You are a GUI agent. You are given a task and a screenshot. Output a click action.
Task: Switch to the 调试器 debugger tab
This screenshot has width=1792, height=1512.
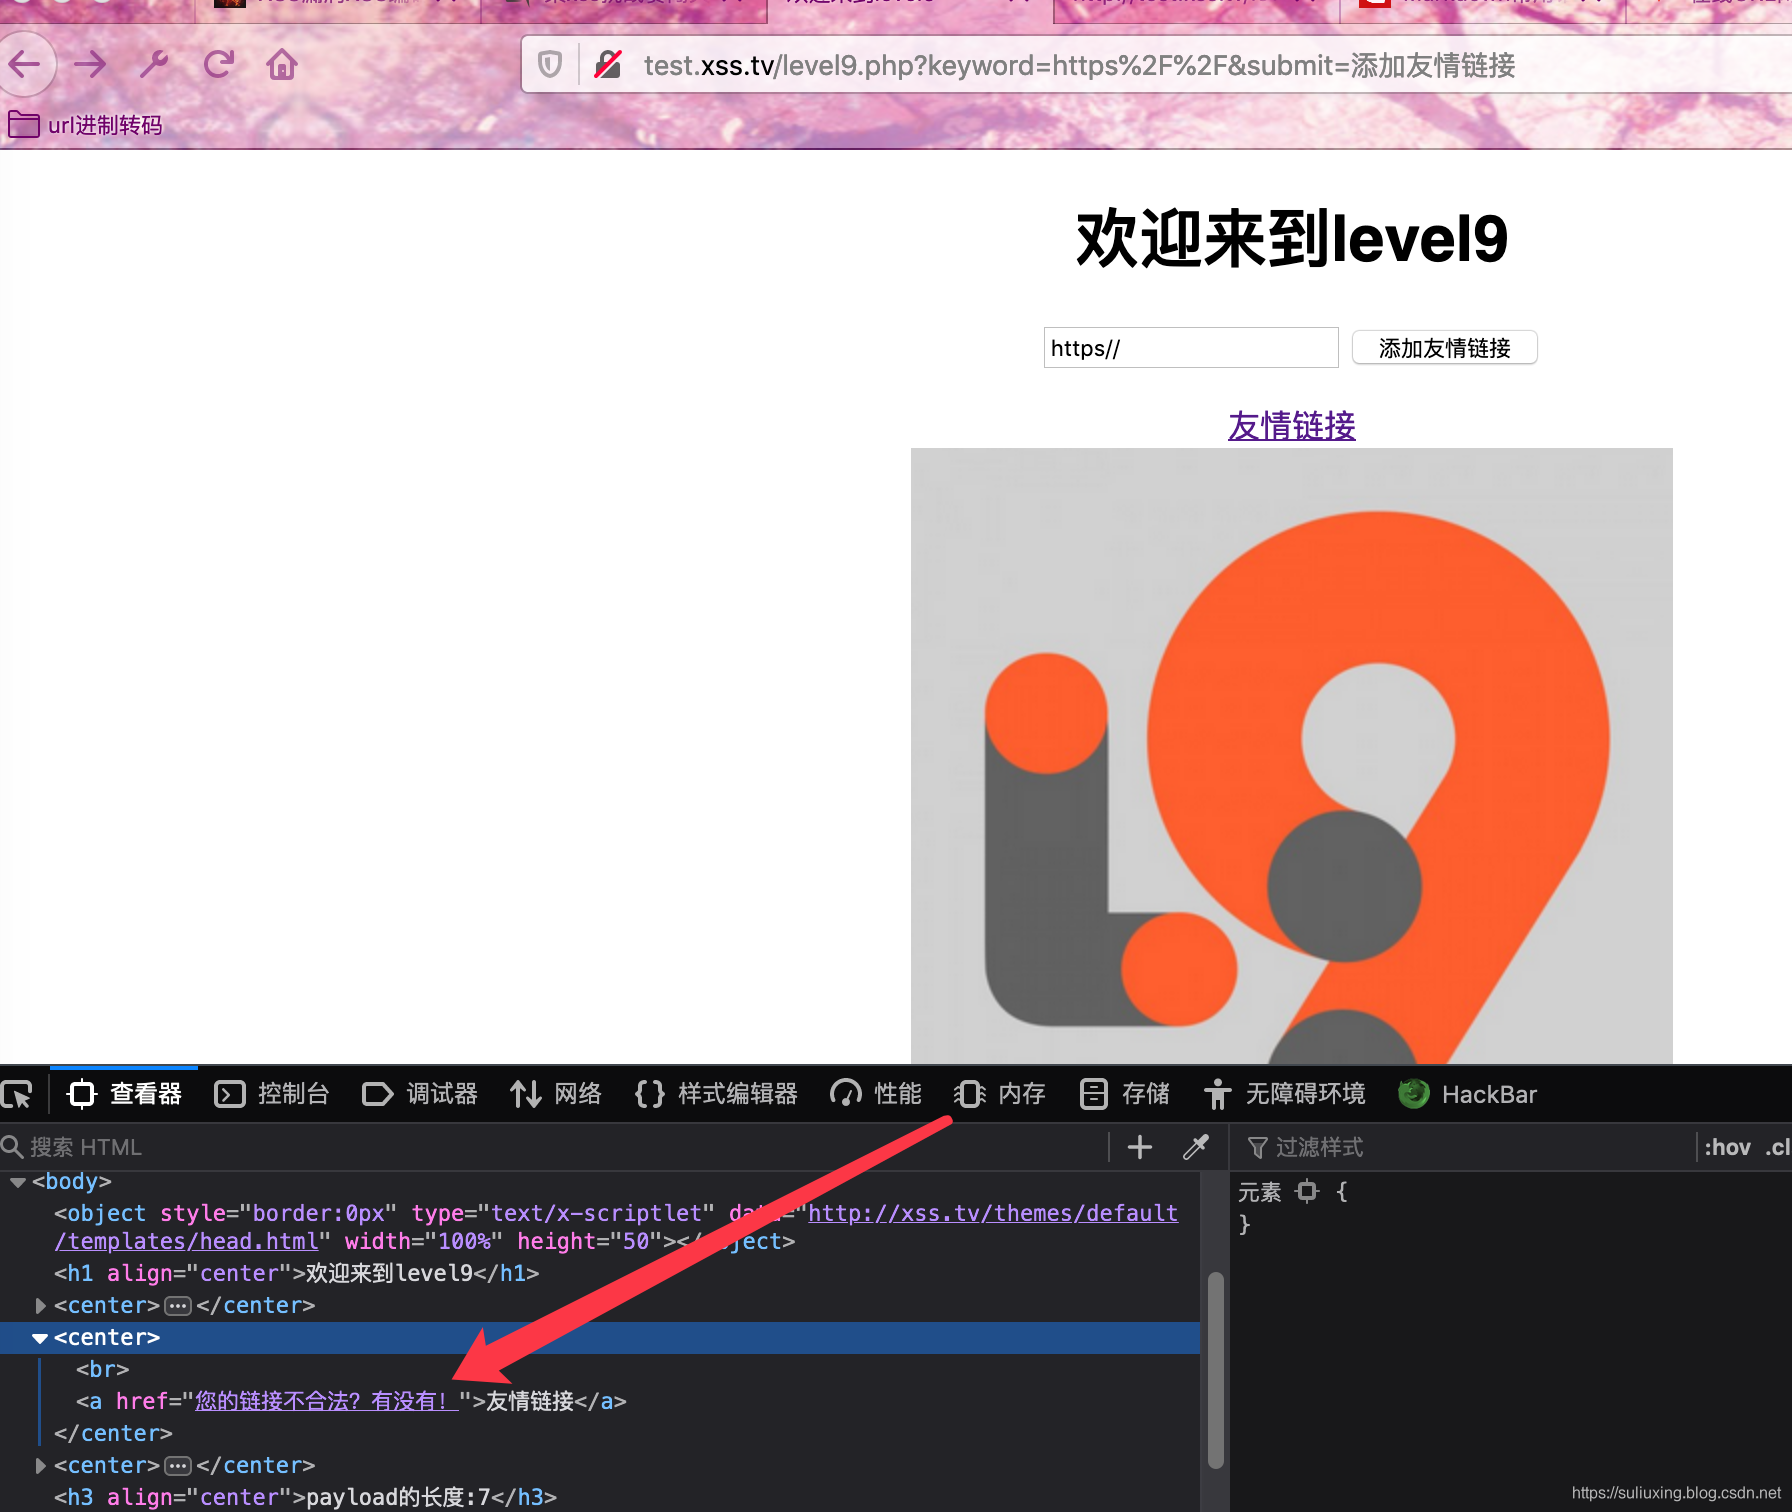(x=420, y=1094)
